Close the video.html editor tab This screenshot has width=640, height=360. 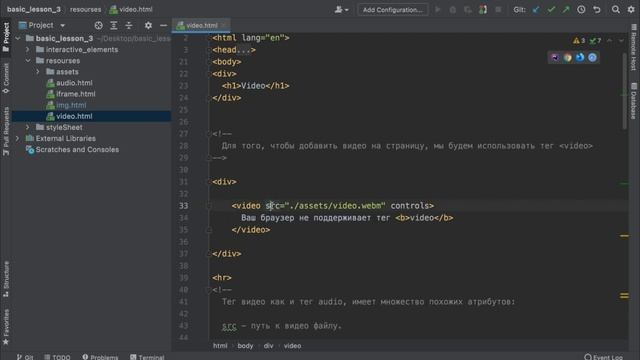coord(224,25)
